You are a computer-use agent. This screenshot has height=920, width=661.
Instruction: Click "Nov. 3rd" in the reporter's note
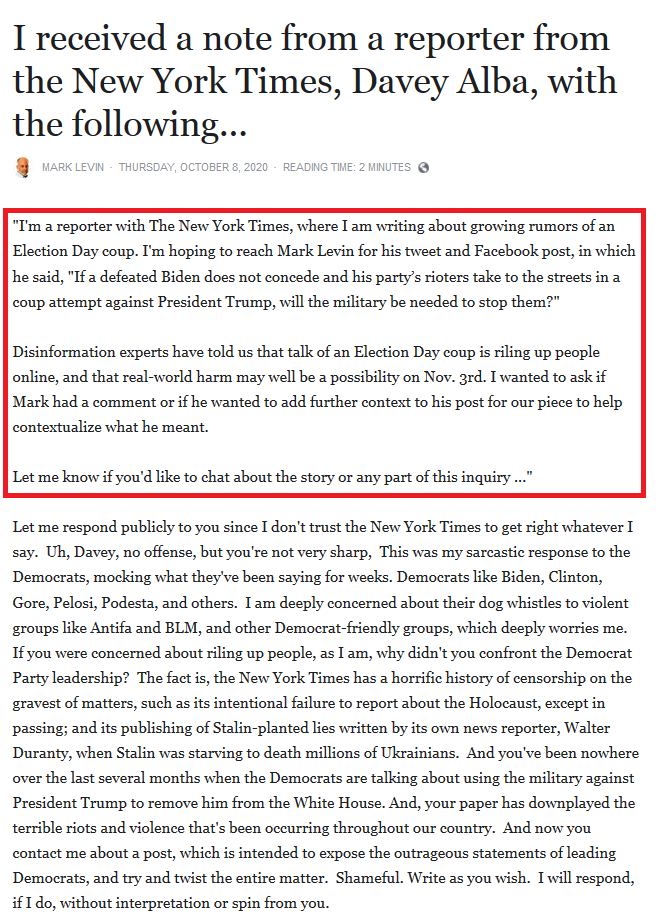click(455, 377)
